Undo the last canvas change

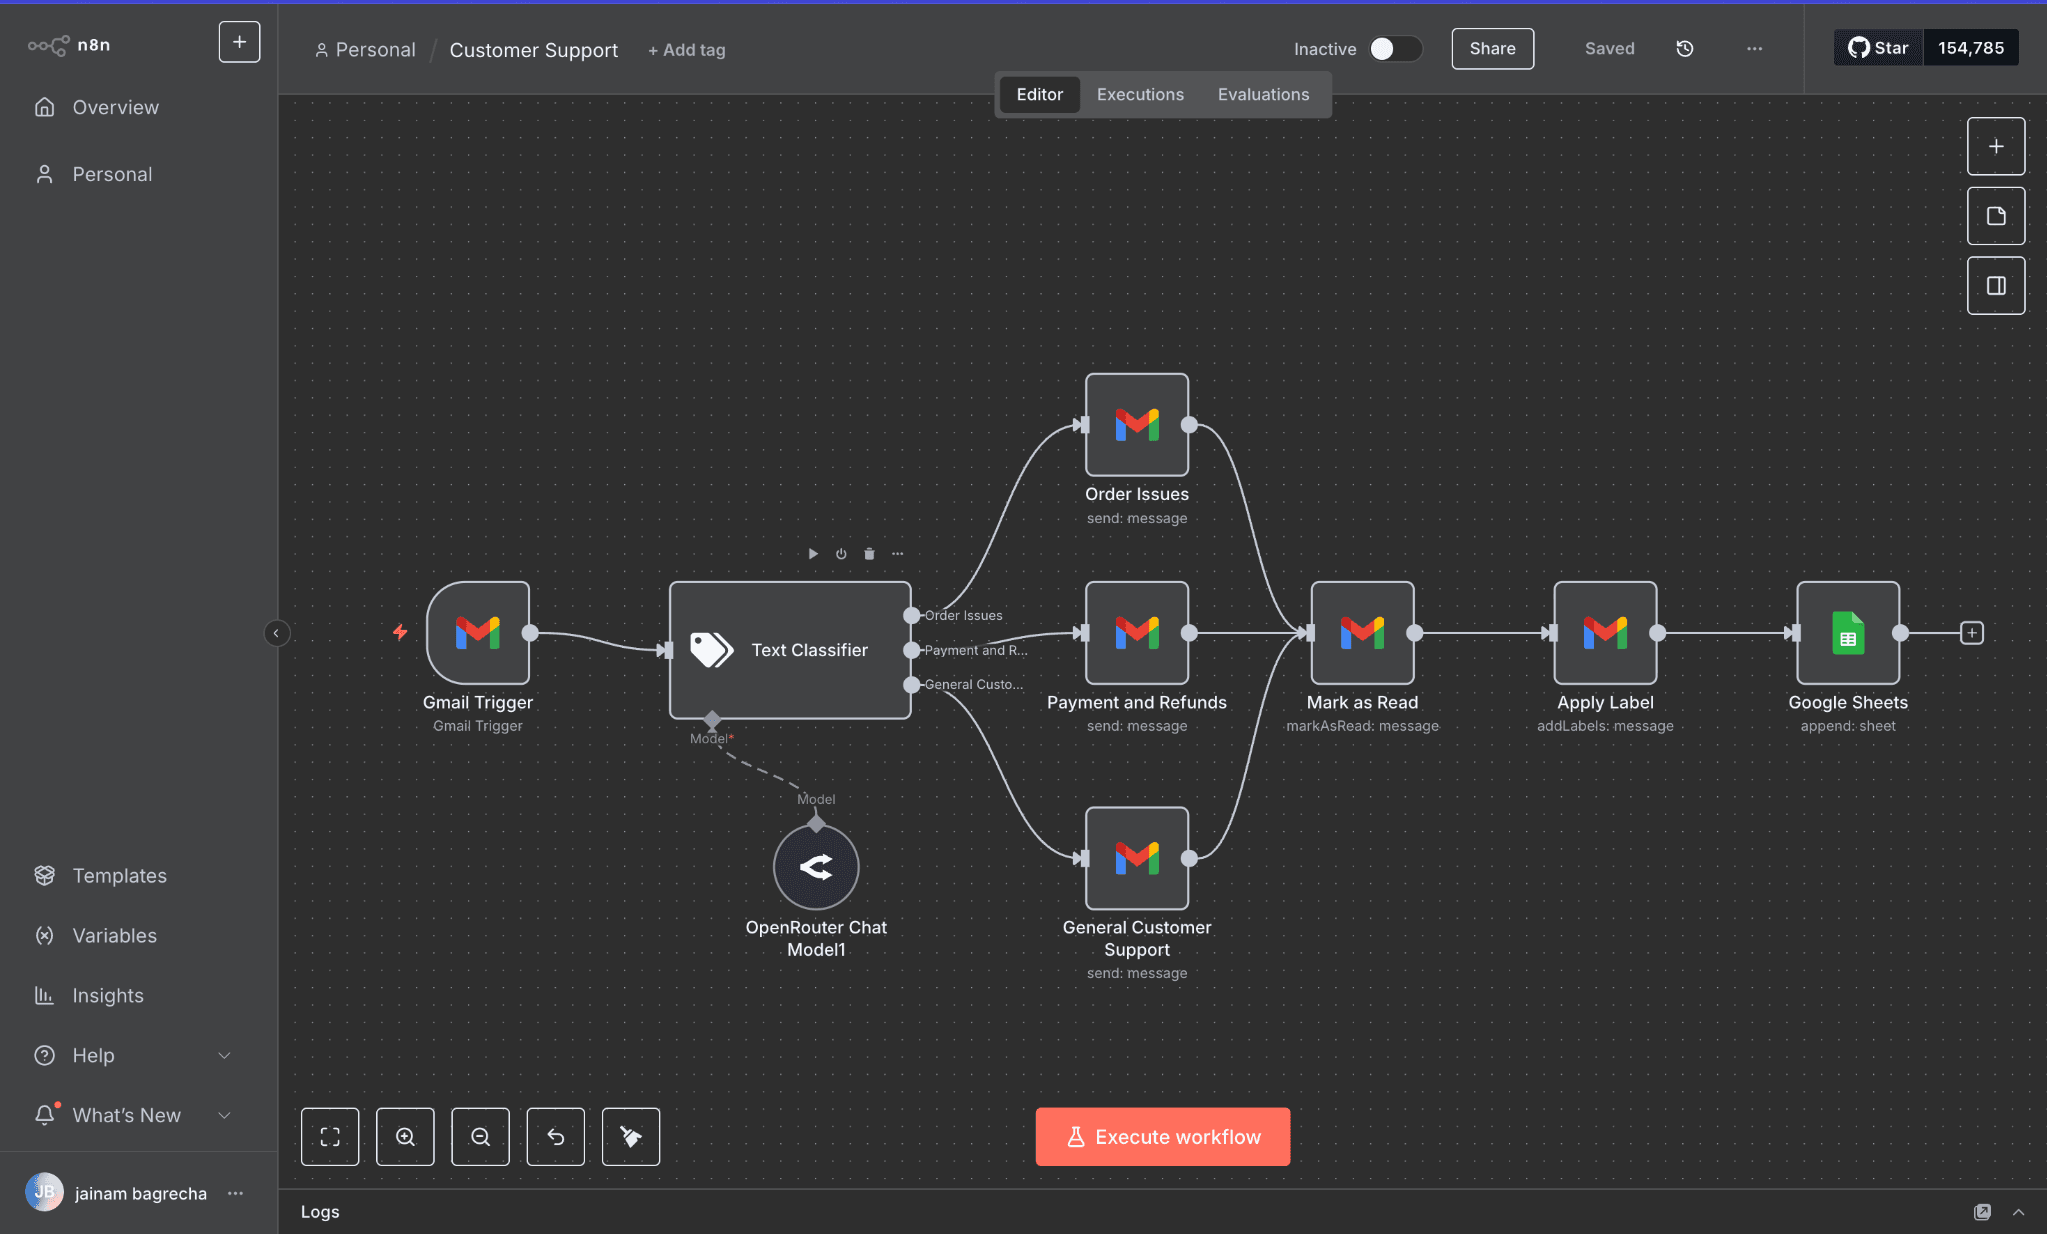[555, 1136]
